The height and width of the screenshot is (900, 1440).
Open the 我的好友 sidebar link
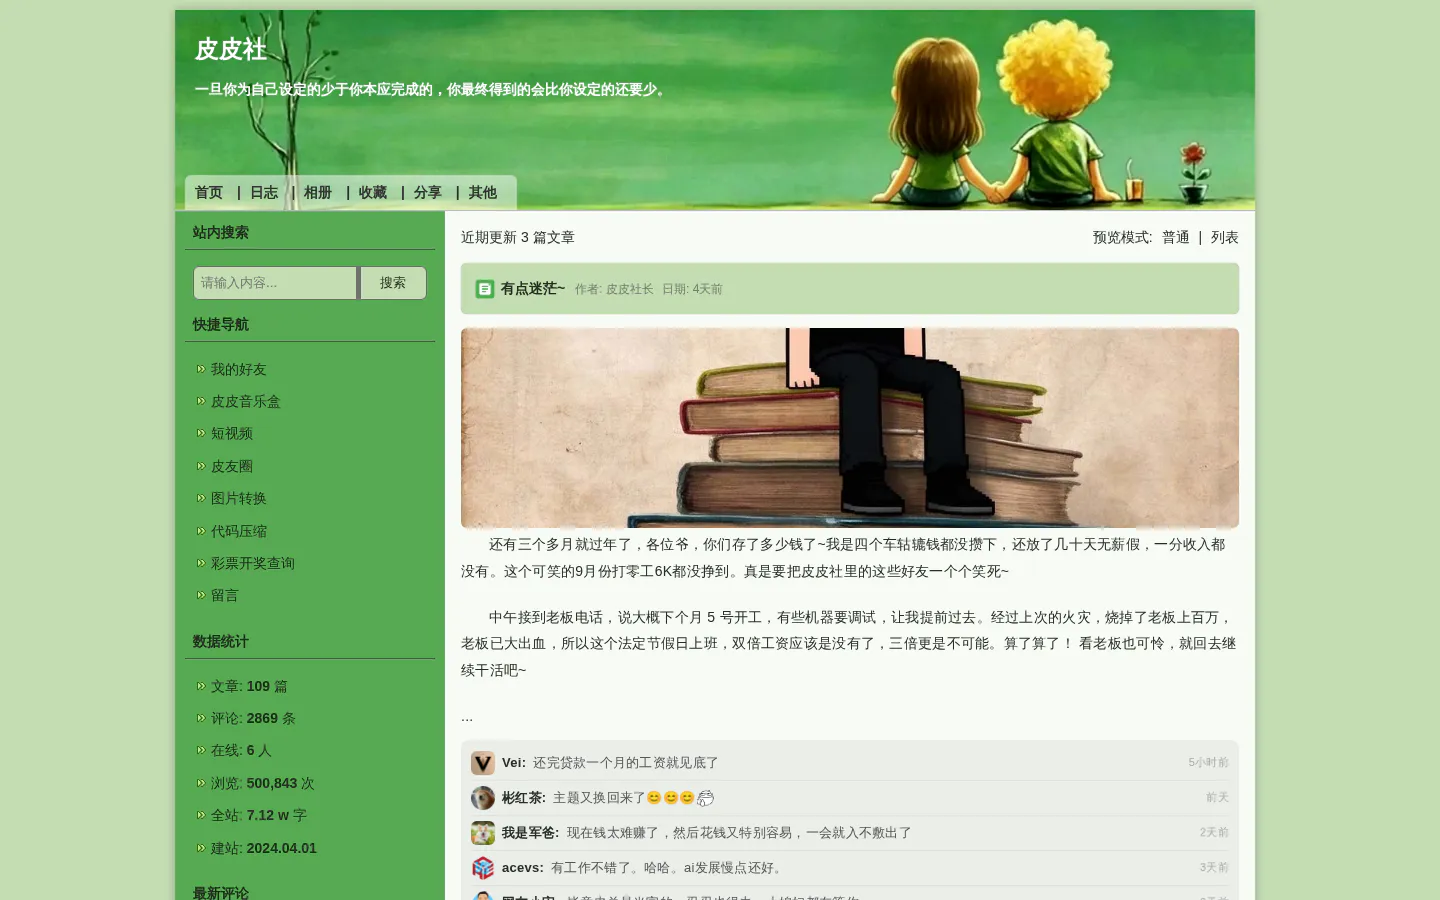point(239,370)
